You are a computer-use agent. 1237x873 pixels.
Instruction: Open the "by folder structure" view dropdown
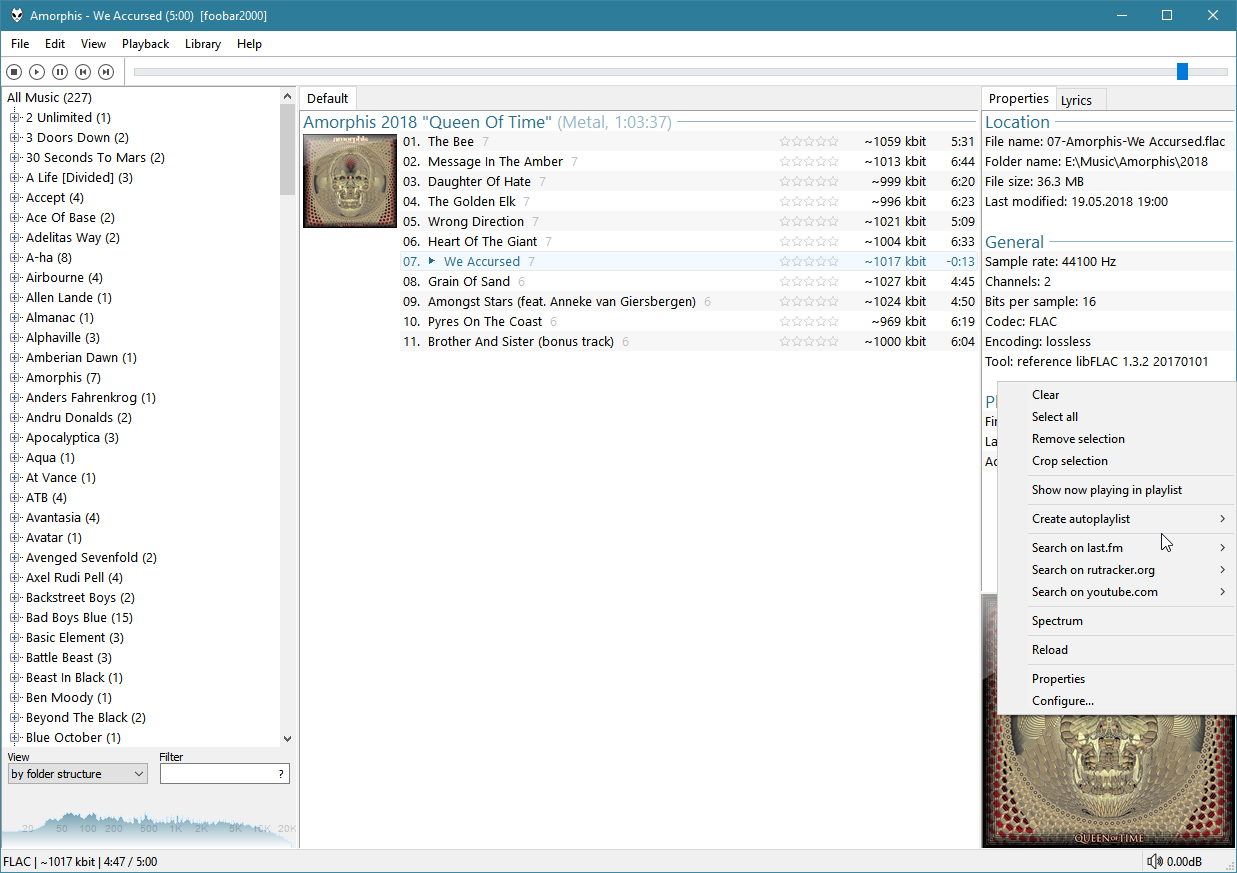[x=77, y=774]
